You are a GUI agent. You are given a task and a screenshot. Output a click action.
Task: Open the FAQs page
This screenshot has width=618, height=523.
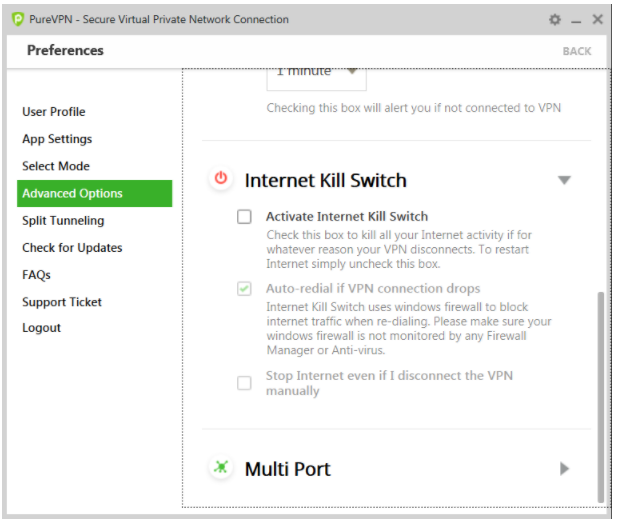point(36,275)
